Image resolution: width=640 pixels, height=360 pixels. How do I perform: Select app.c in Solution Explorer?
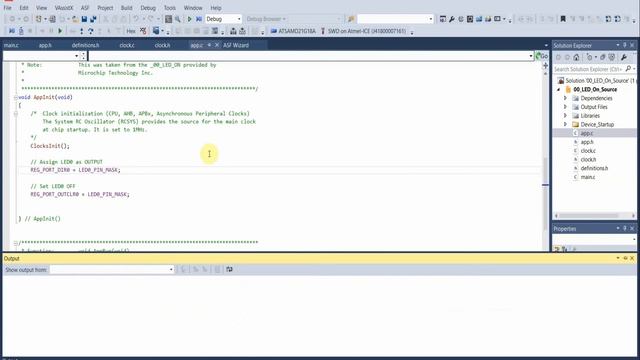(x=587, y=133)
